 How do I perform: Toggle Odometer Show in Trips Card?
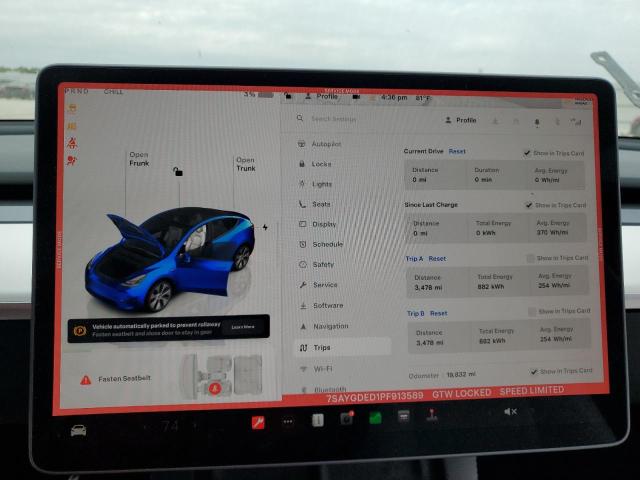(x=534, y=371)
